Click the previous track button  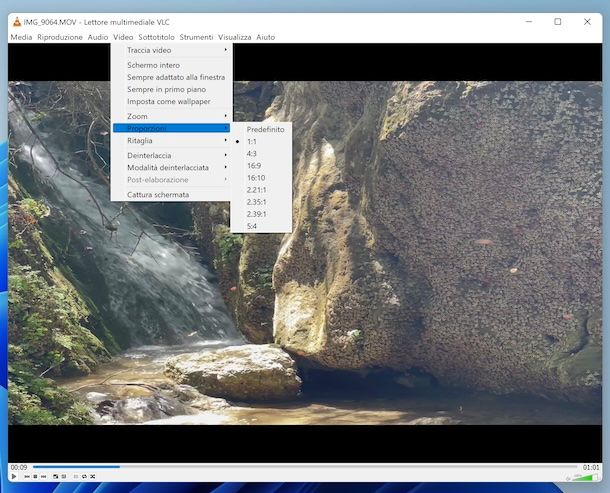pos(27,476)
